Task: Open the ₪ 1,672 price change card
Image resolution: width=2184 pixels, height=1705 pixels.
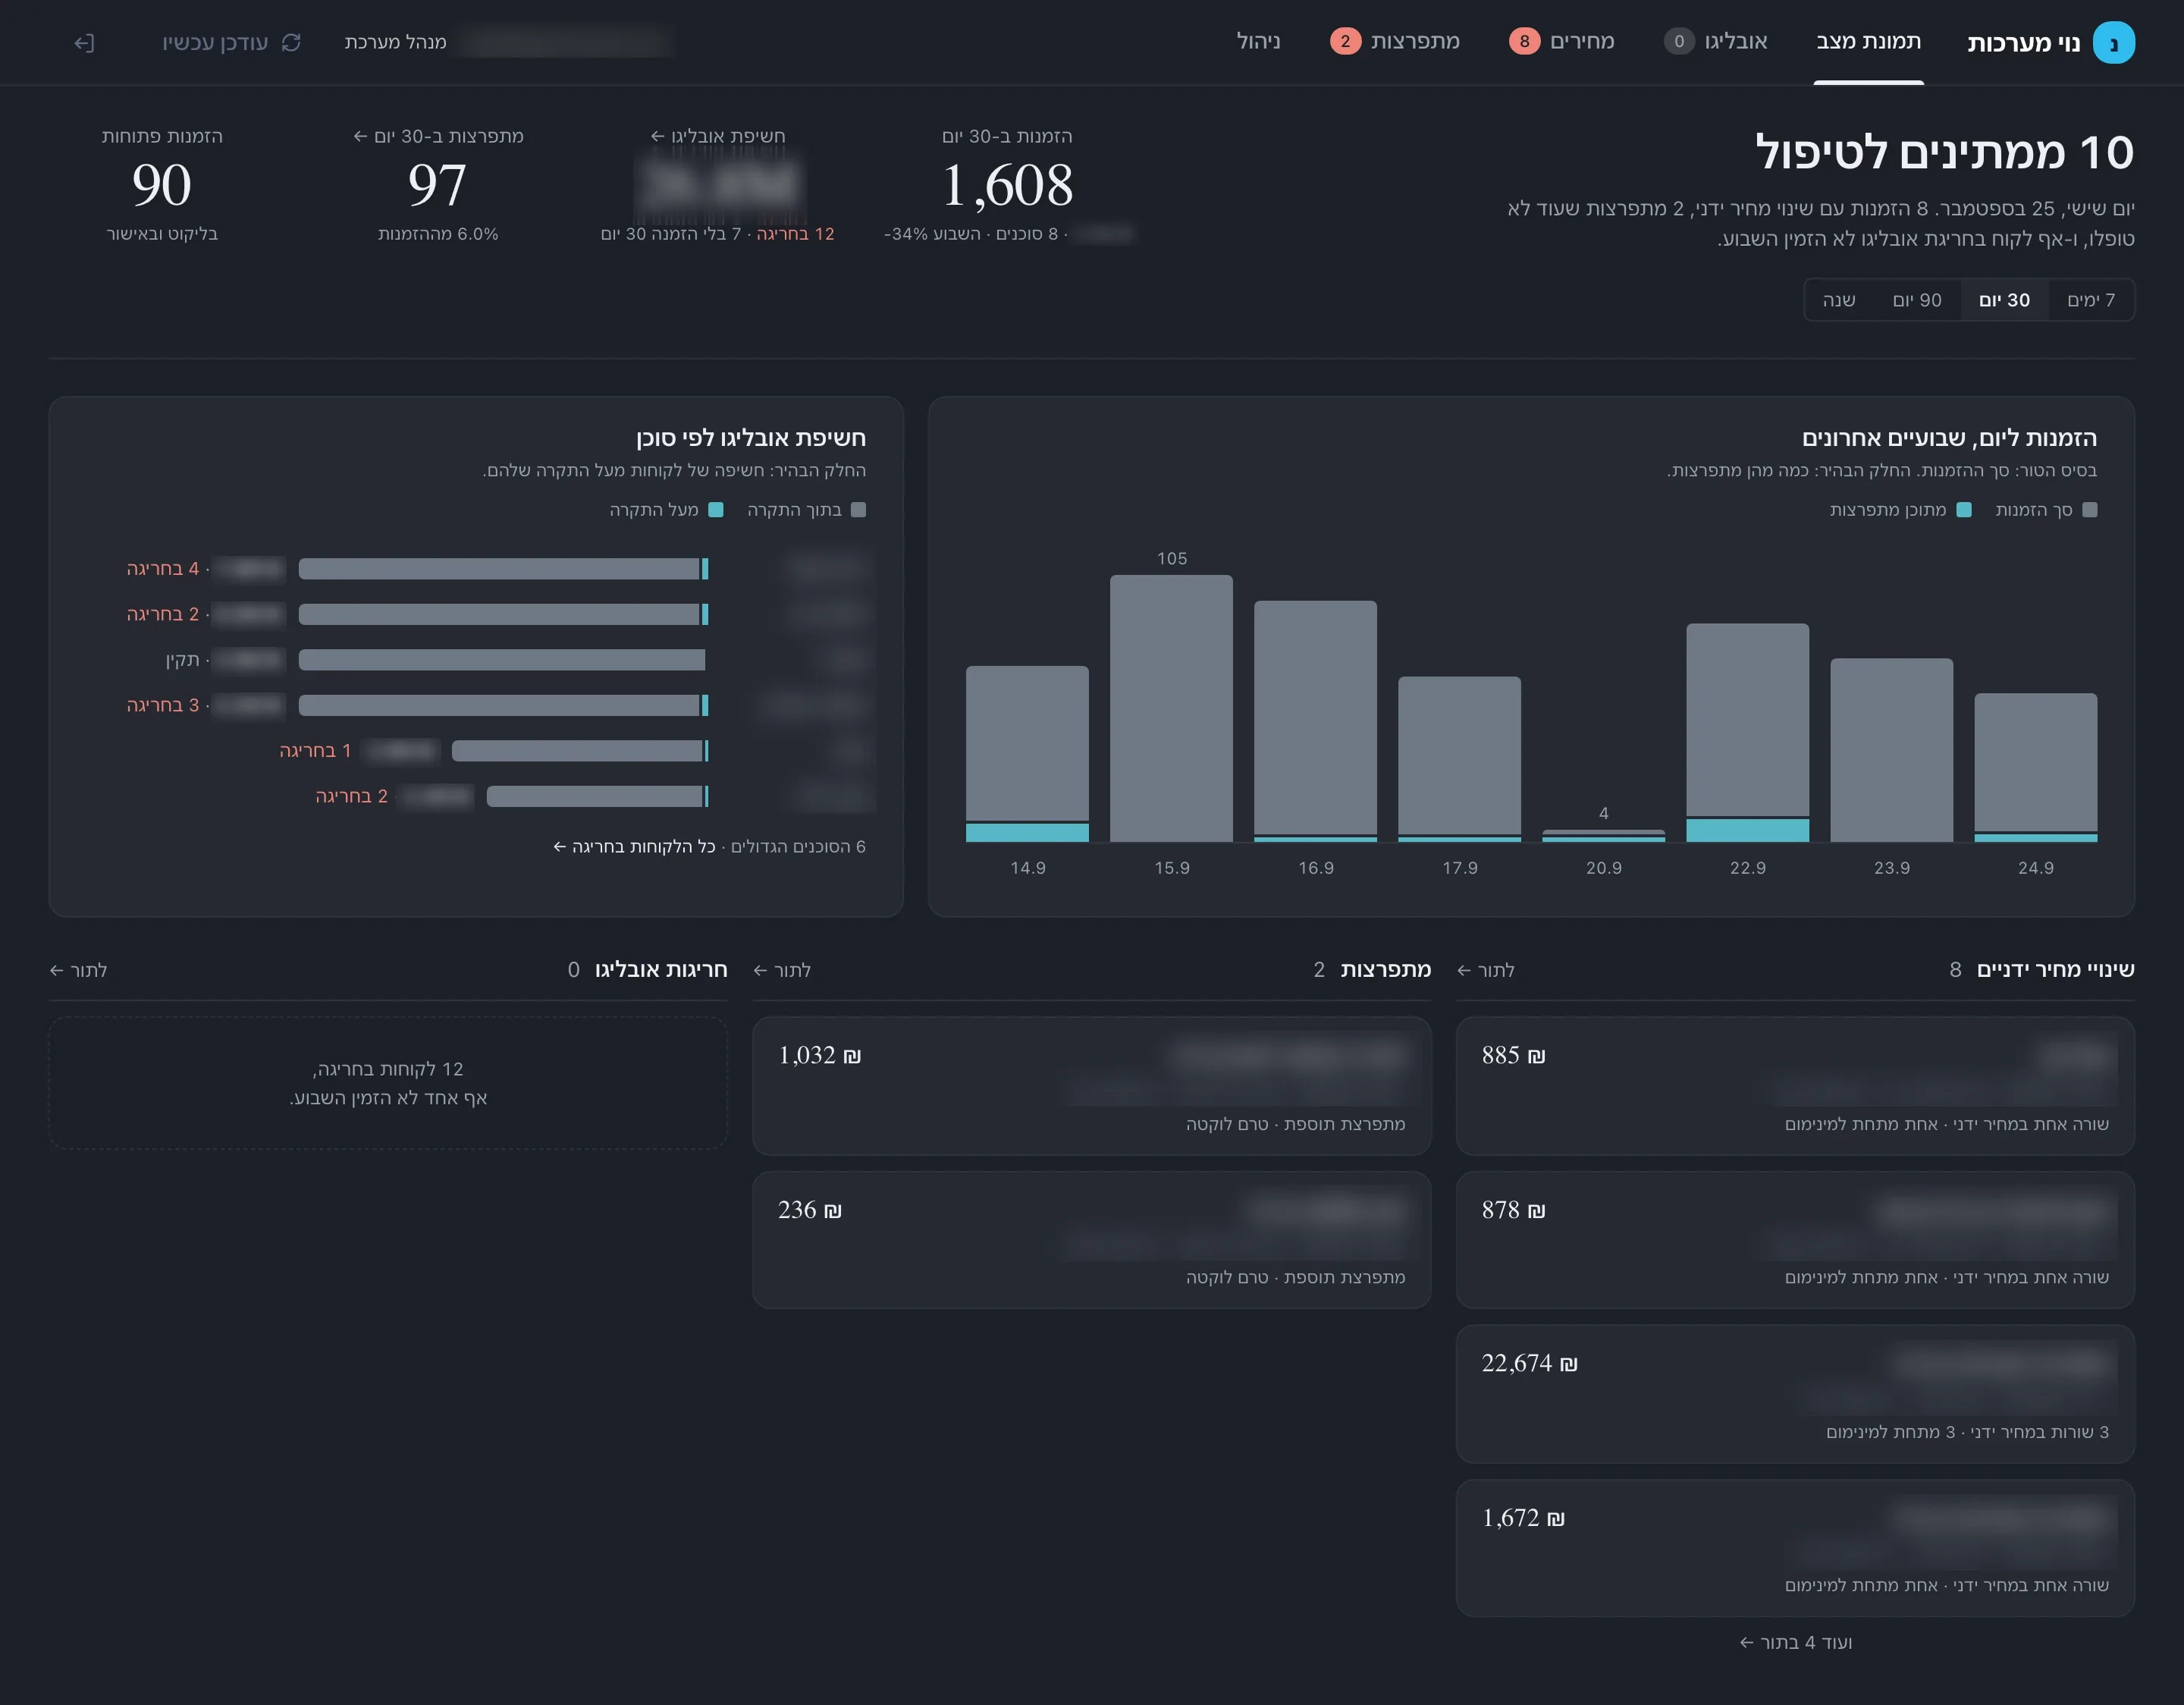Action: point(1795,1548)
